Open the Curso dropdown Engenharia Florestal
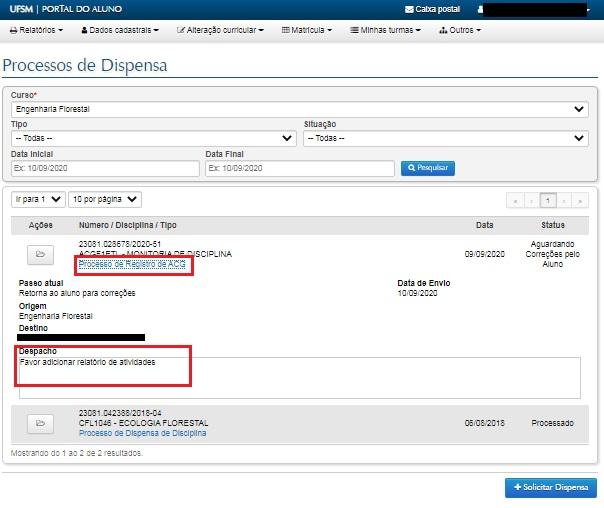The width and height of the screenshot is (604, 508). [x=299, y=109]
